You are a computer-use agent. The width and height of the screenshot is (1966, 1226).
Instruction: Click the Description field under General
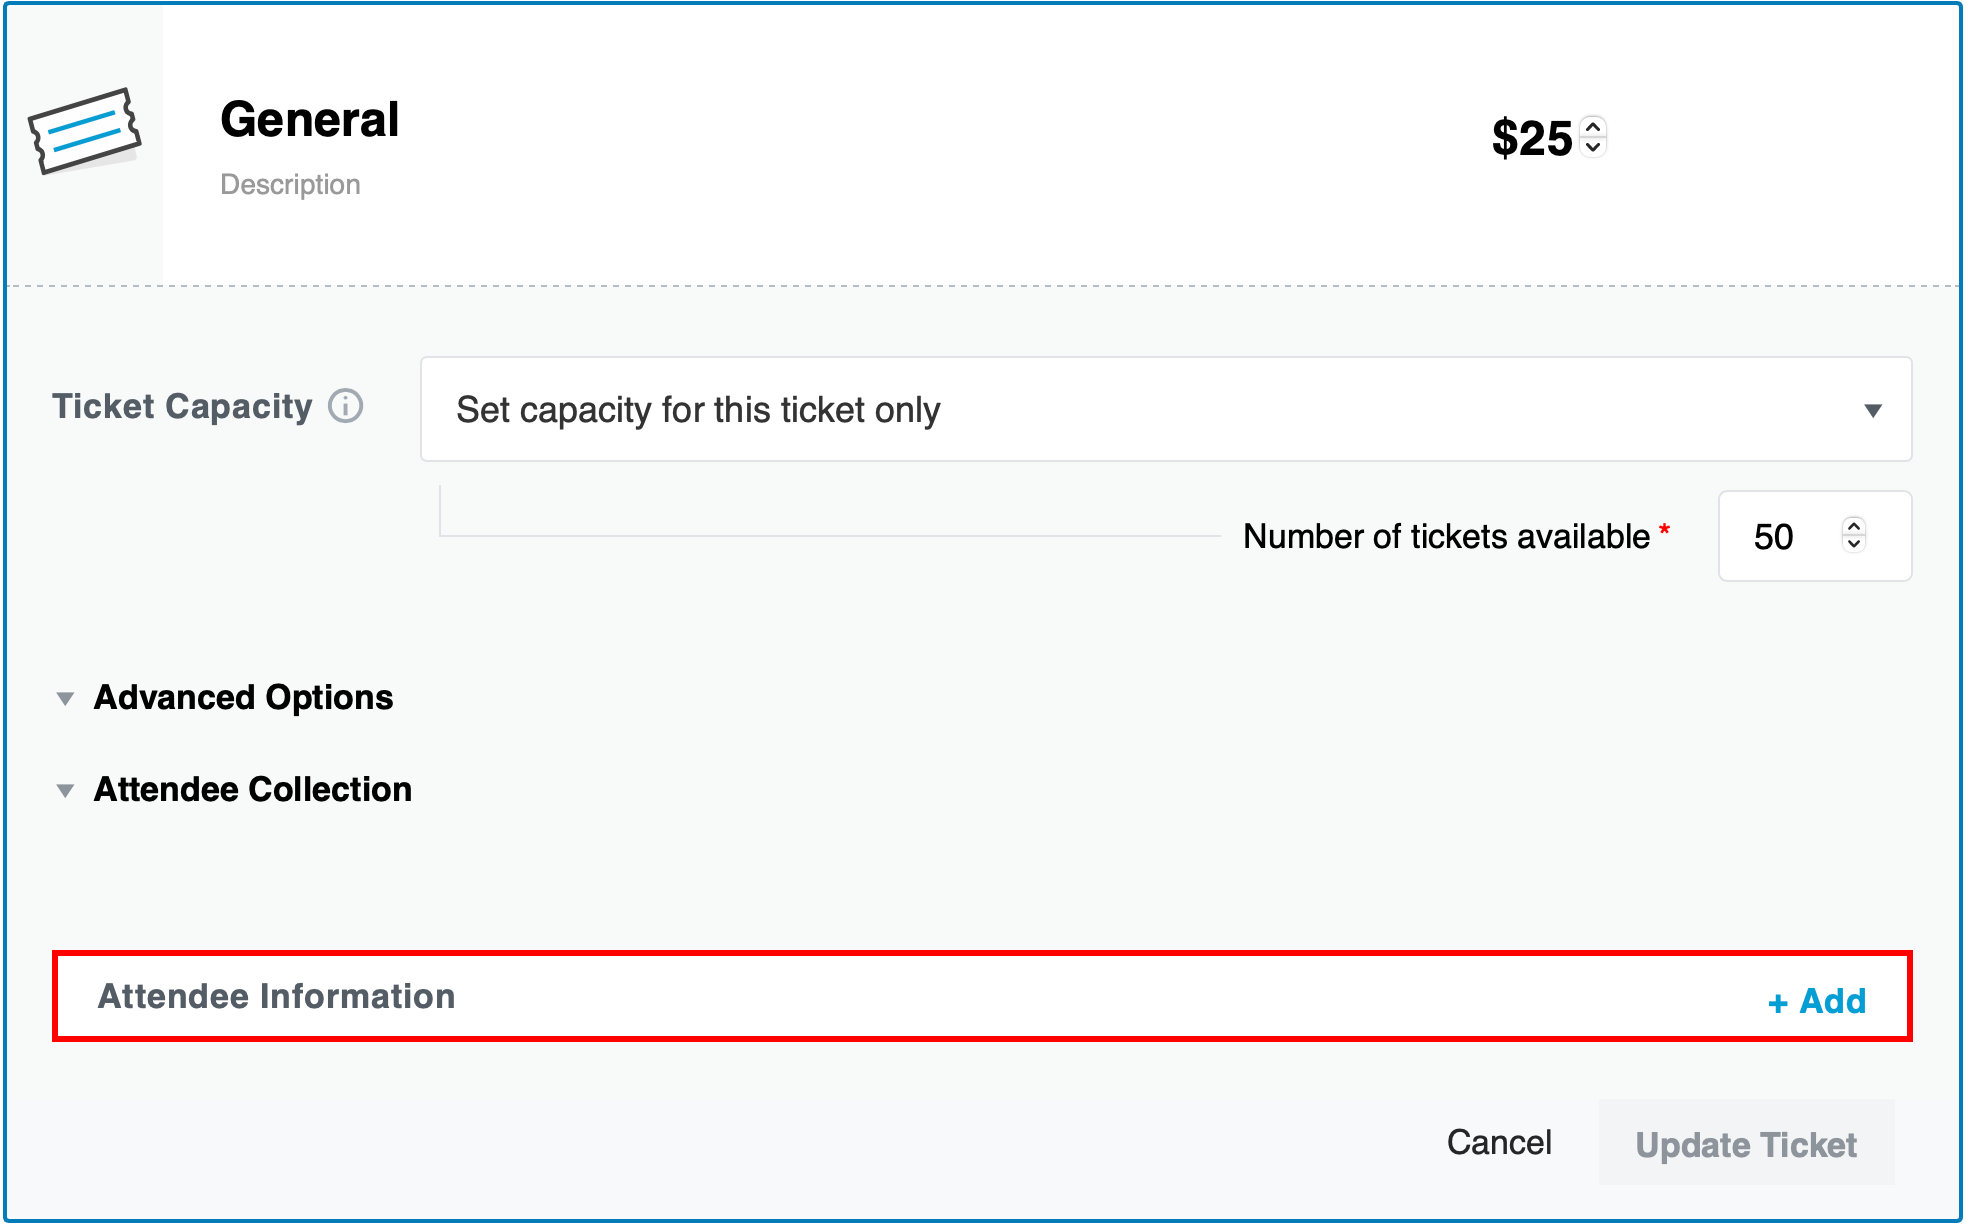click(291, 184)
